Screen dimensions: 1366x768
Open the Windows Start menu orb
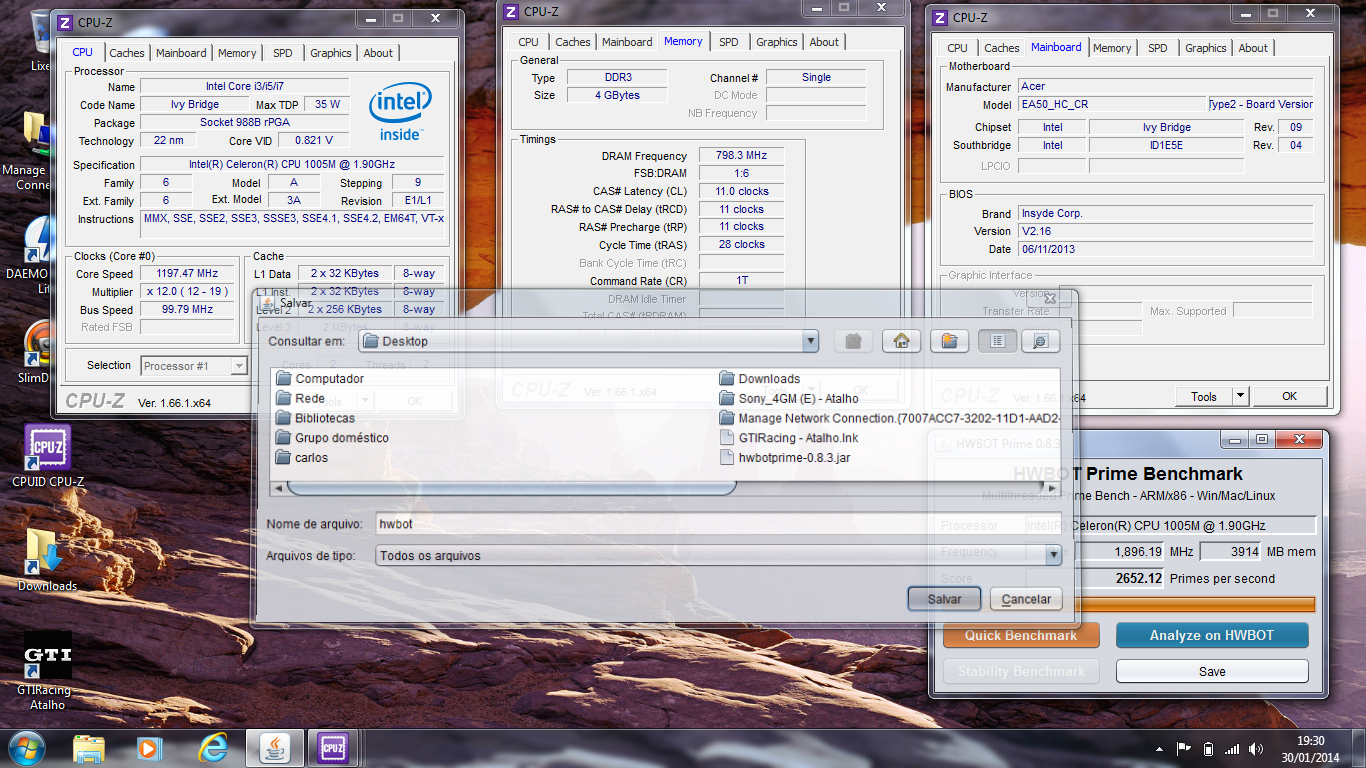coord(25,747)
